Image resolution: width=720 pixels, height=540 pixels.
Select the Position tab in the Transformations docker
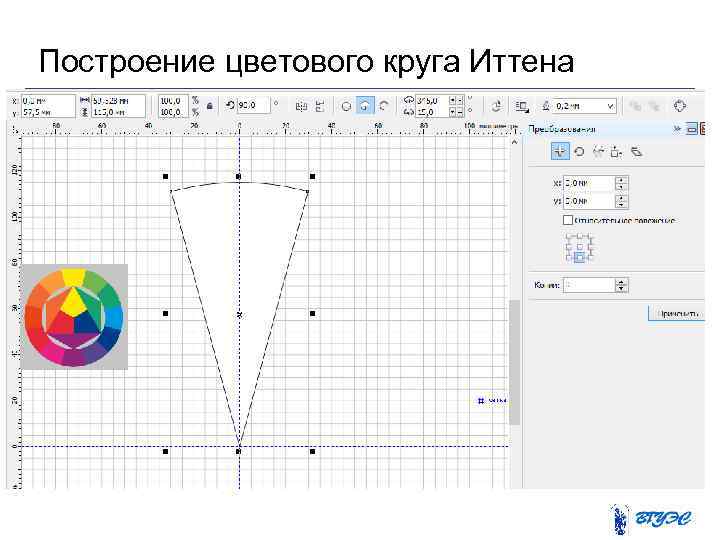click(x=560, y=151)
